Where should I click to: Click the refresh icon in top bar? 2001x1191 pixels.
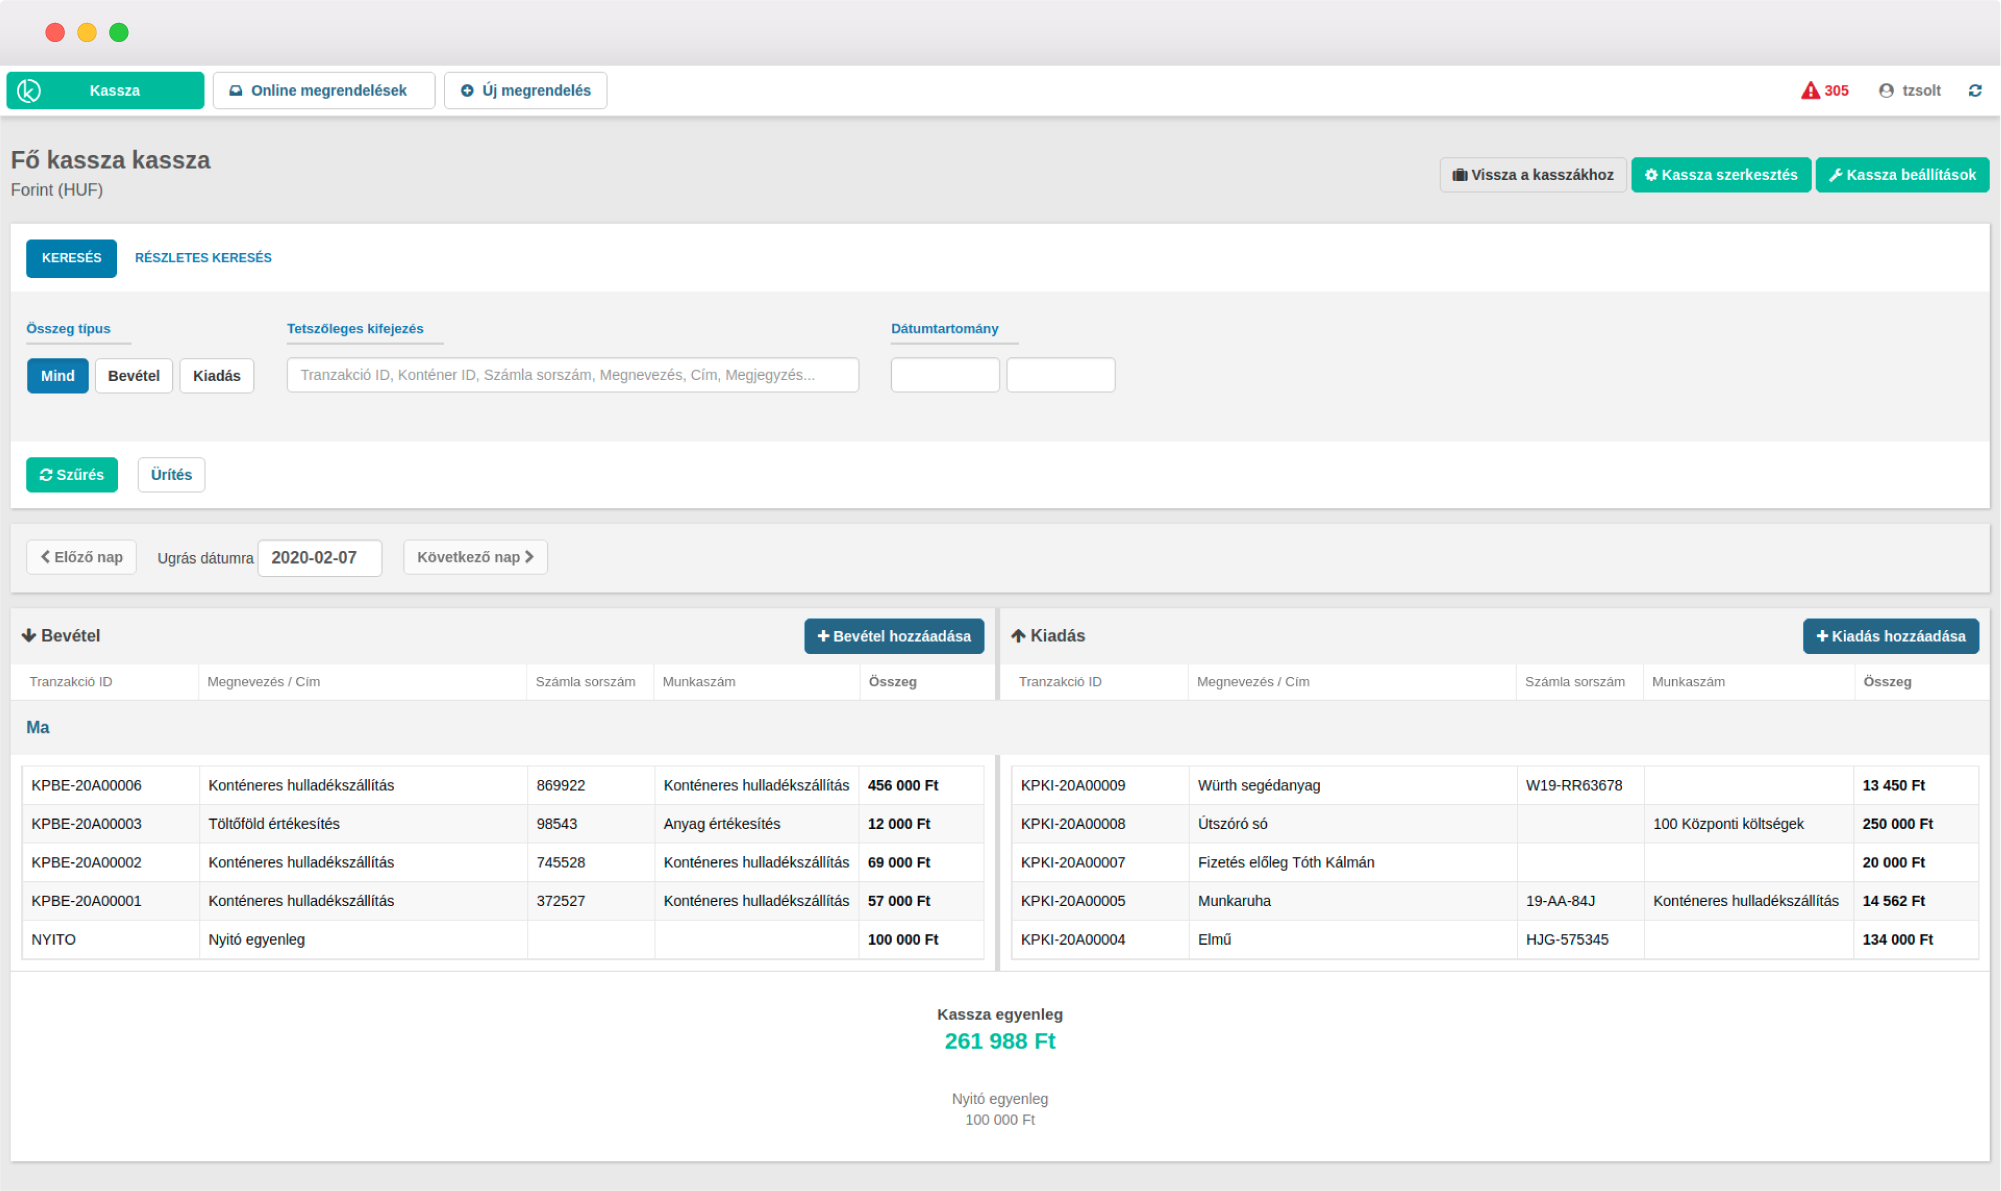(1975, 91)
